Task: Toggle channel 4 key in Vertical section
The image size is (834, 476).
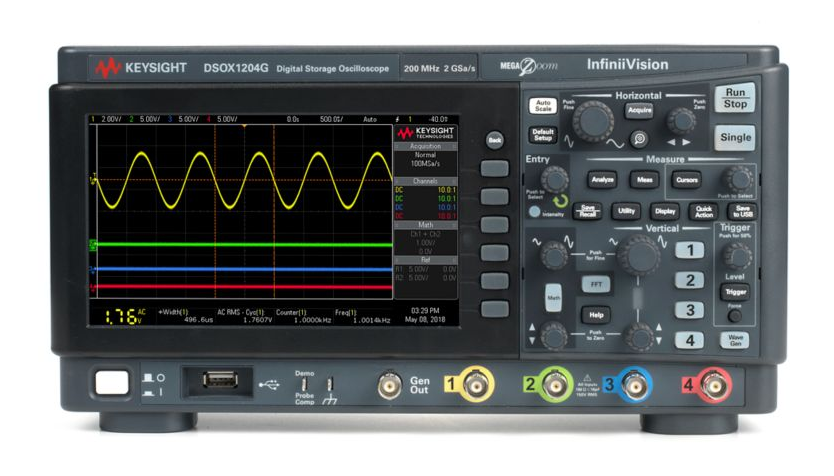Action: [690, 340]
